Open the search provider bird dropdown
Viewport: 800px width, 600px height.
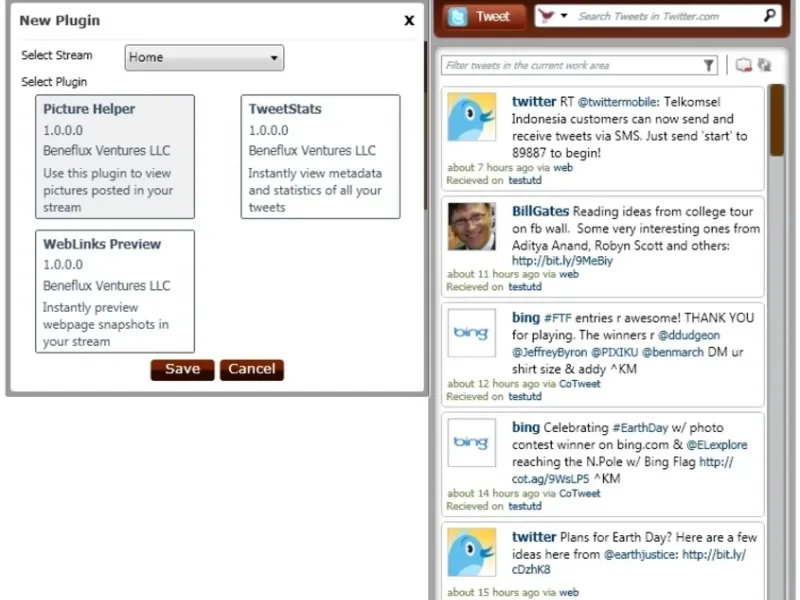point(553,16)
